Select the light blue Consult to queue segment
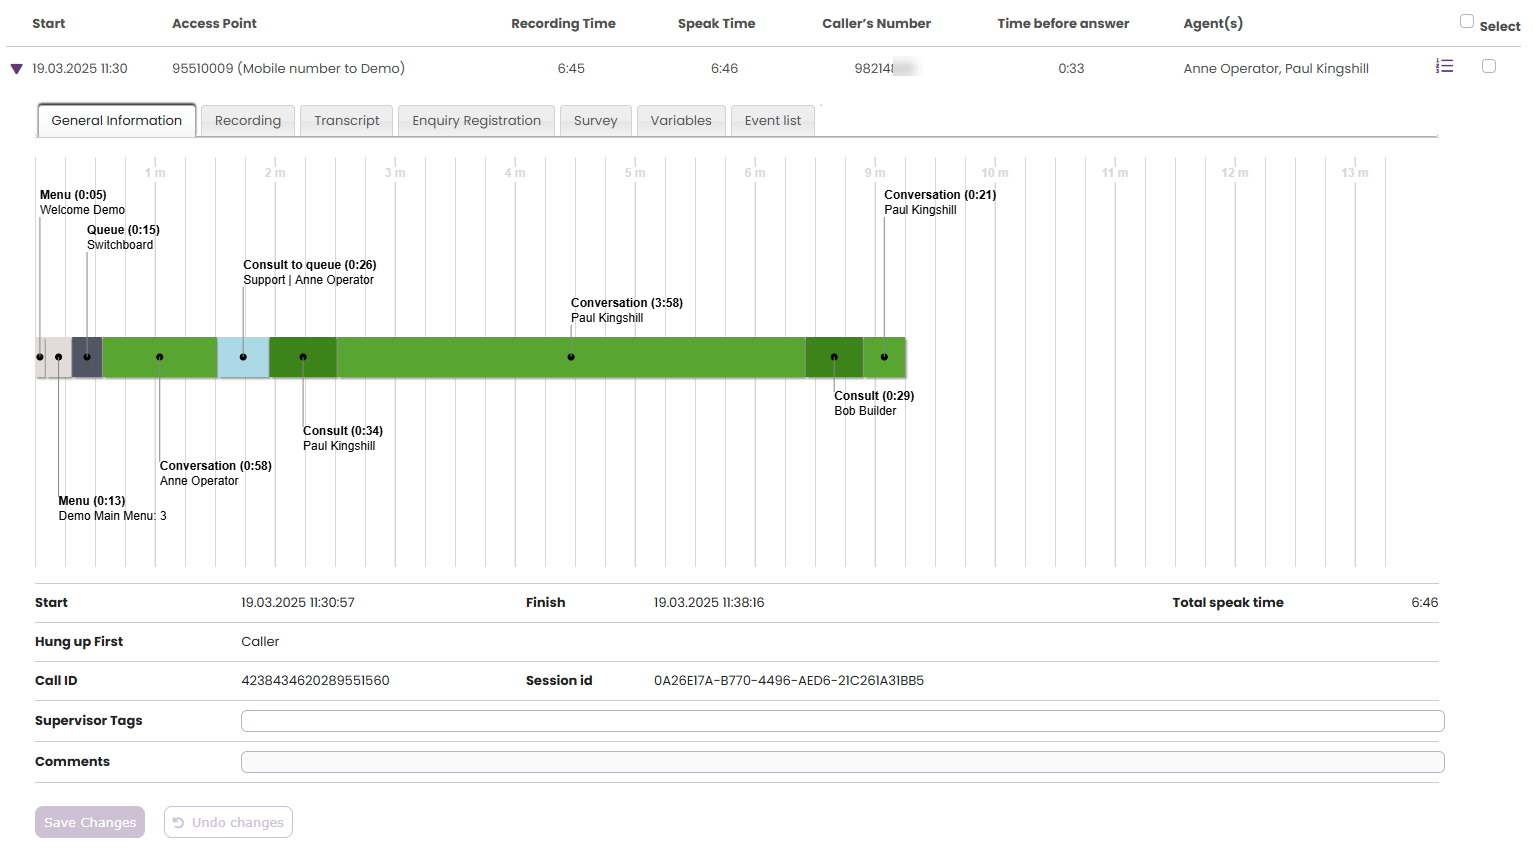The height and width of the screenshot is (860, 1533). (x=243, y=357)
